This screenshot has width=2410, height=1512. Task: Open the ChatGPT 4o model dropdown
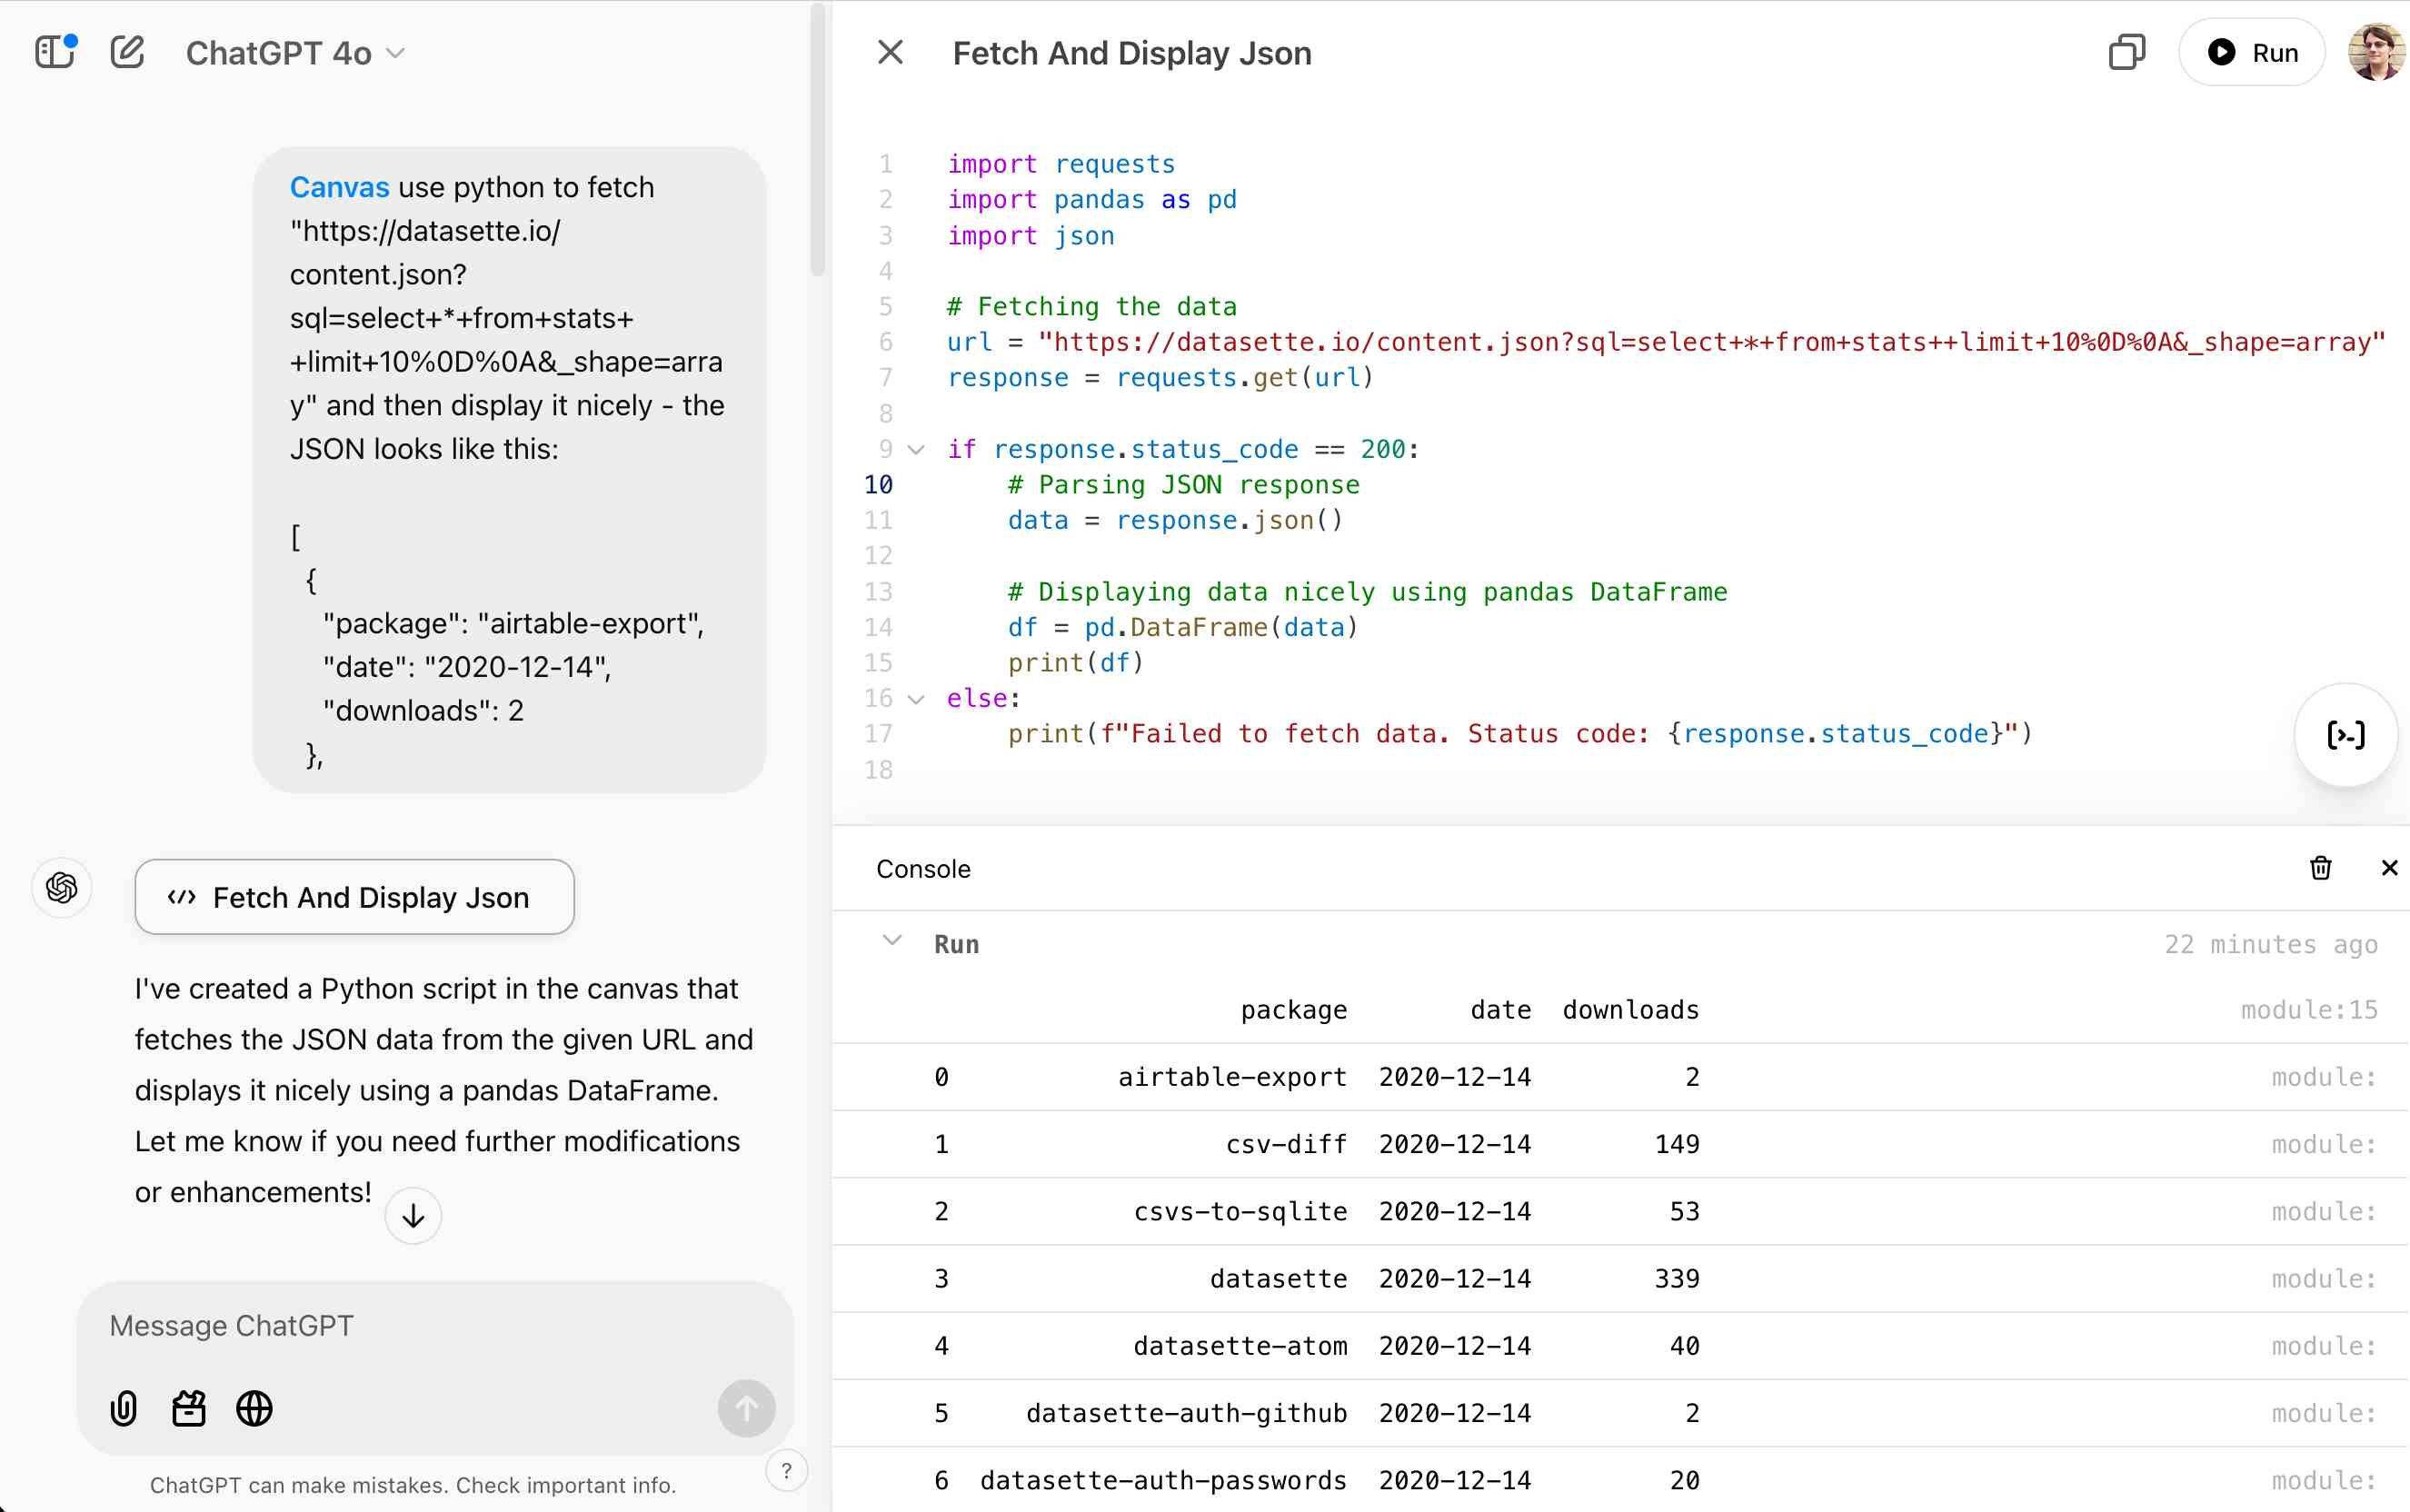(x=295, y=53)
